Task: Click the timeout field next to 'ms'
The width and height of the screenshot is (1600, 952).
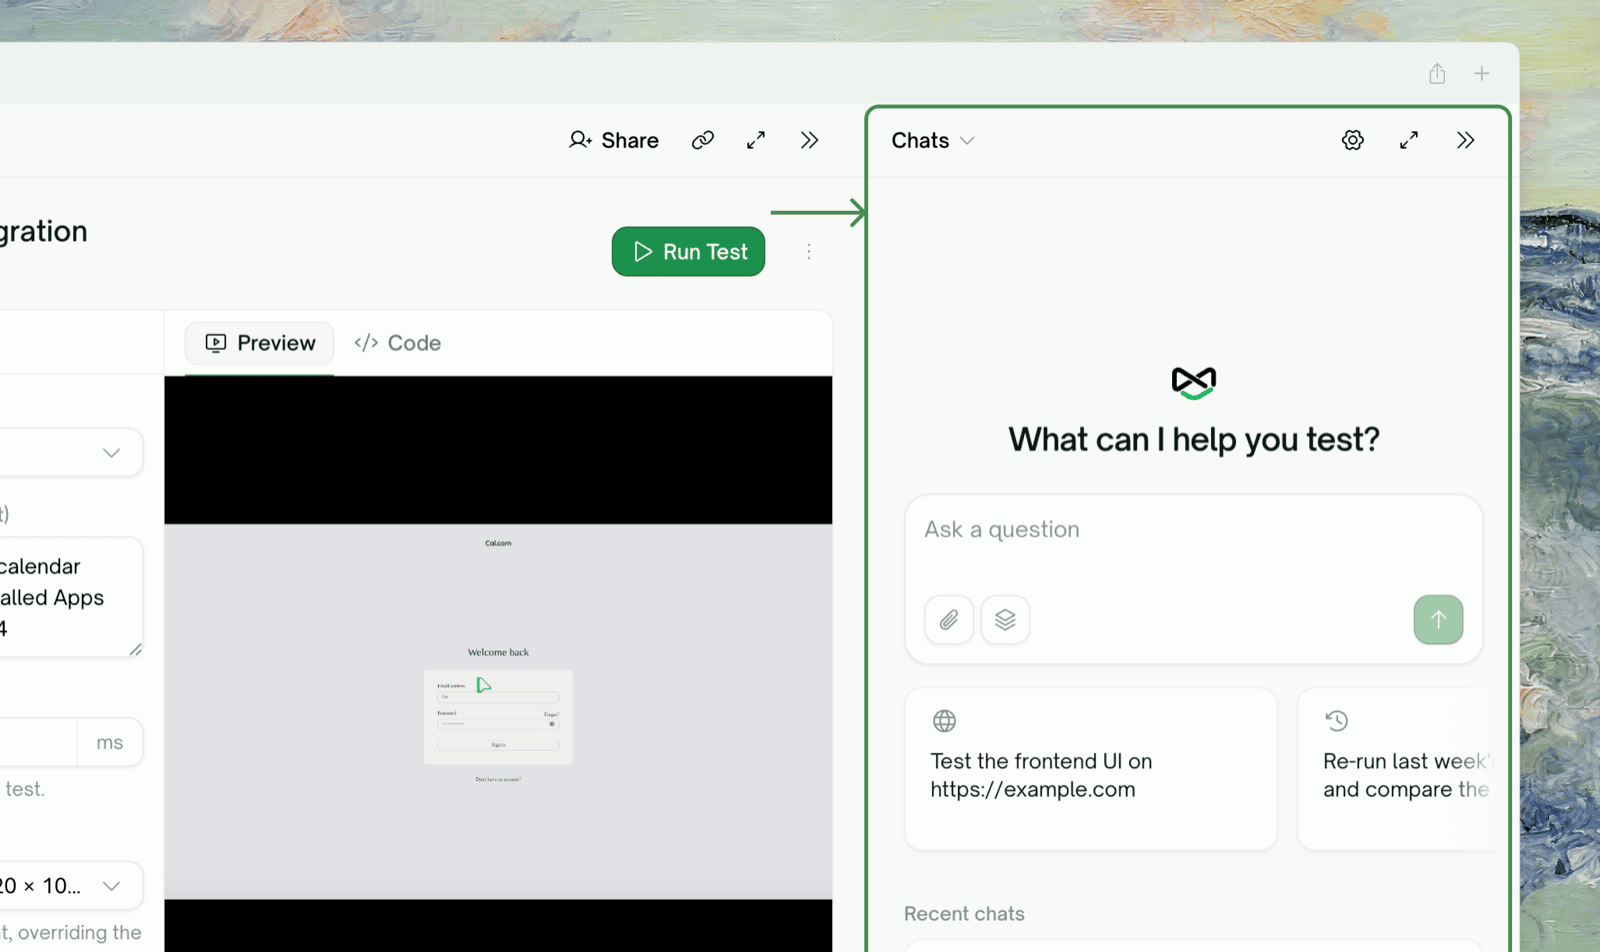Action: (x=38, y=742)
